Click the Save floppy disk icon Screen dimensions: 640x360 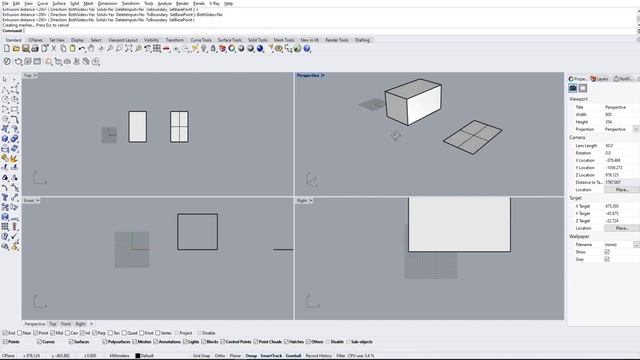(25, 49)
